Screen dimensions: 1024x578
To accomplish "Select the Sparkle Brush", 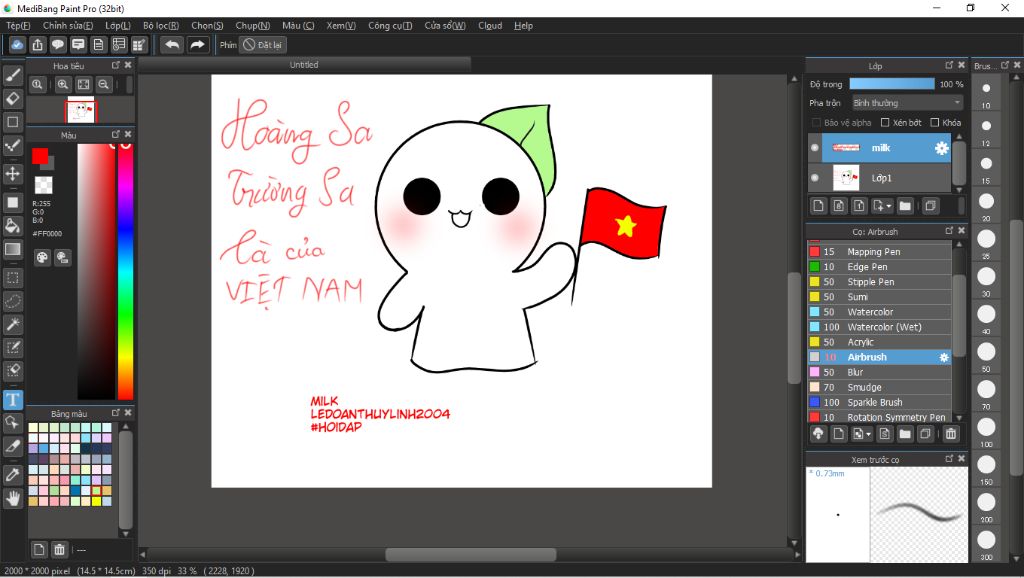I will (x=879, y=402).
